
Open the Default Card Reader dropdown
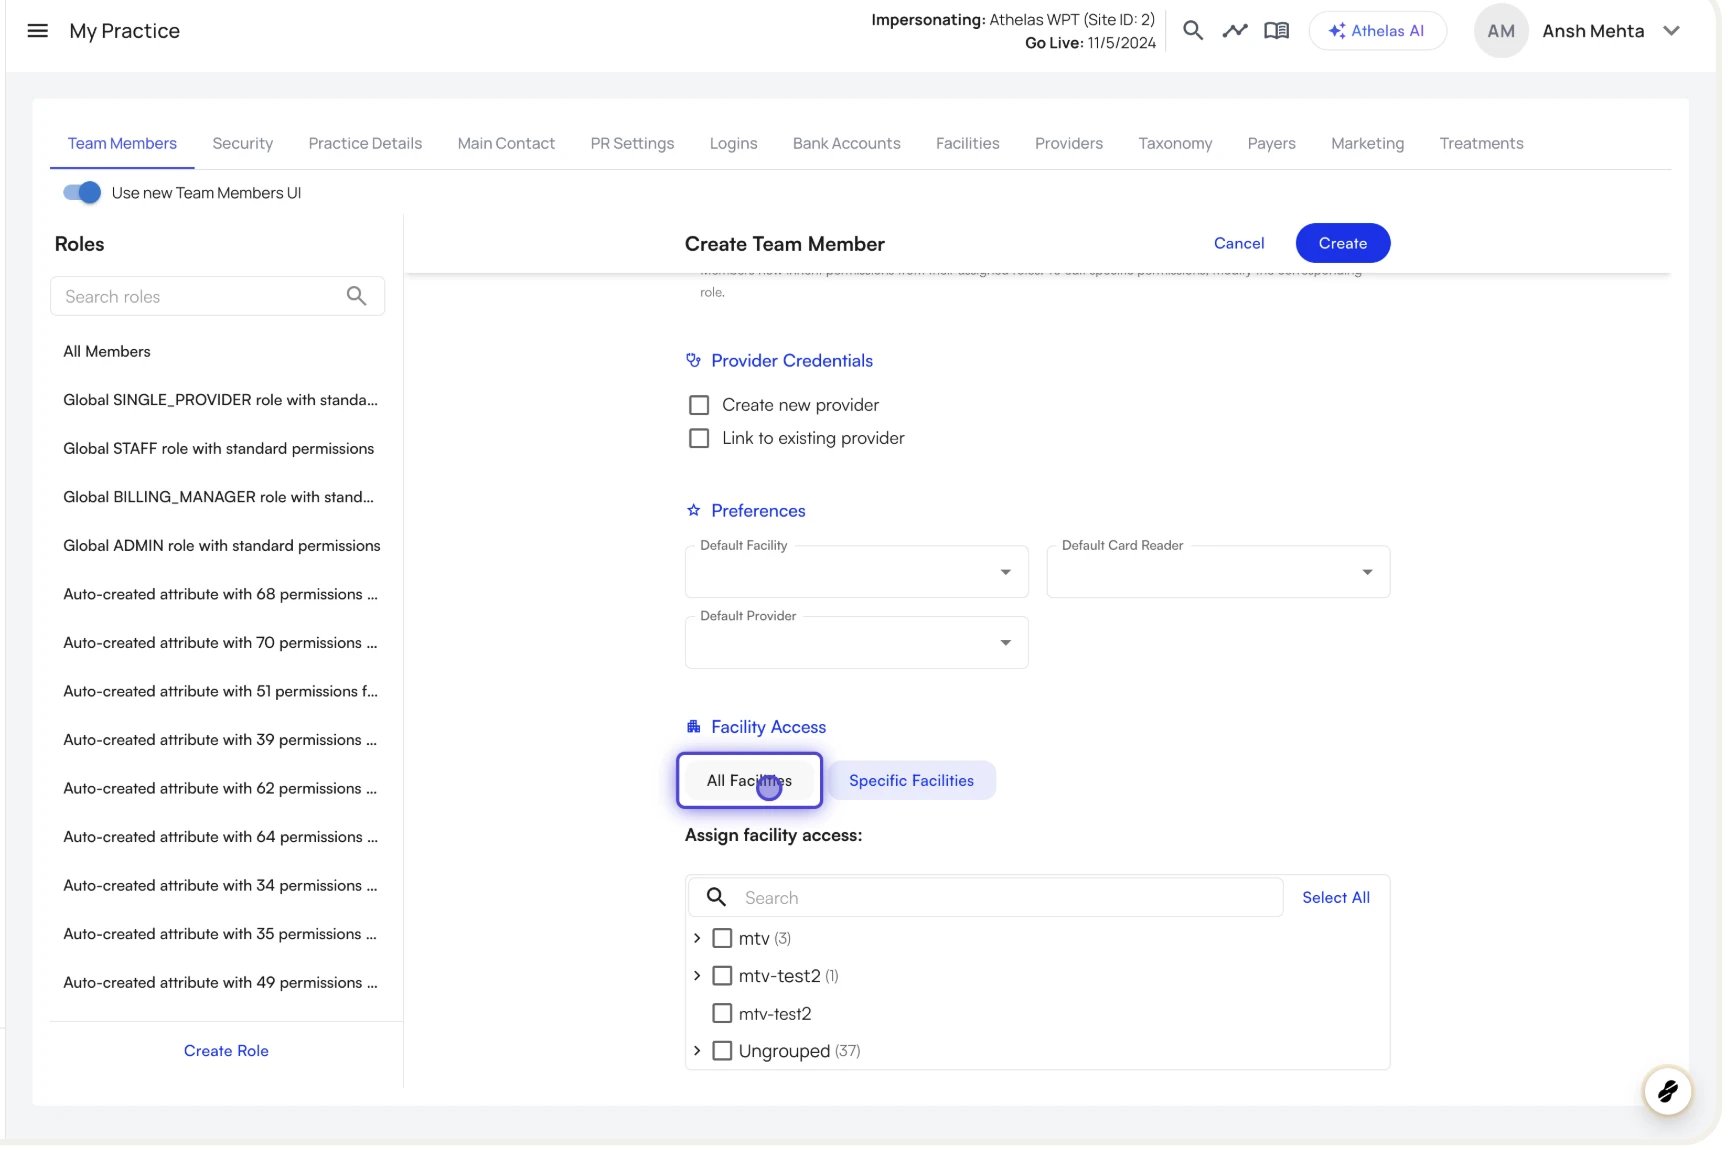coord(1218,572)
